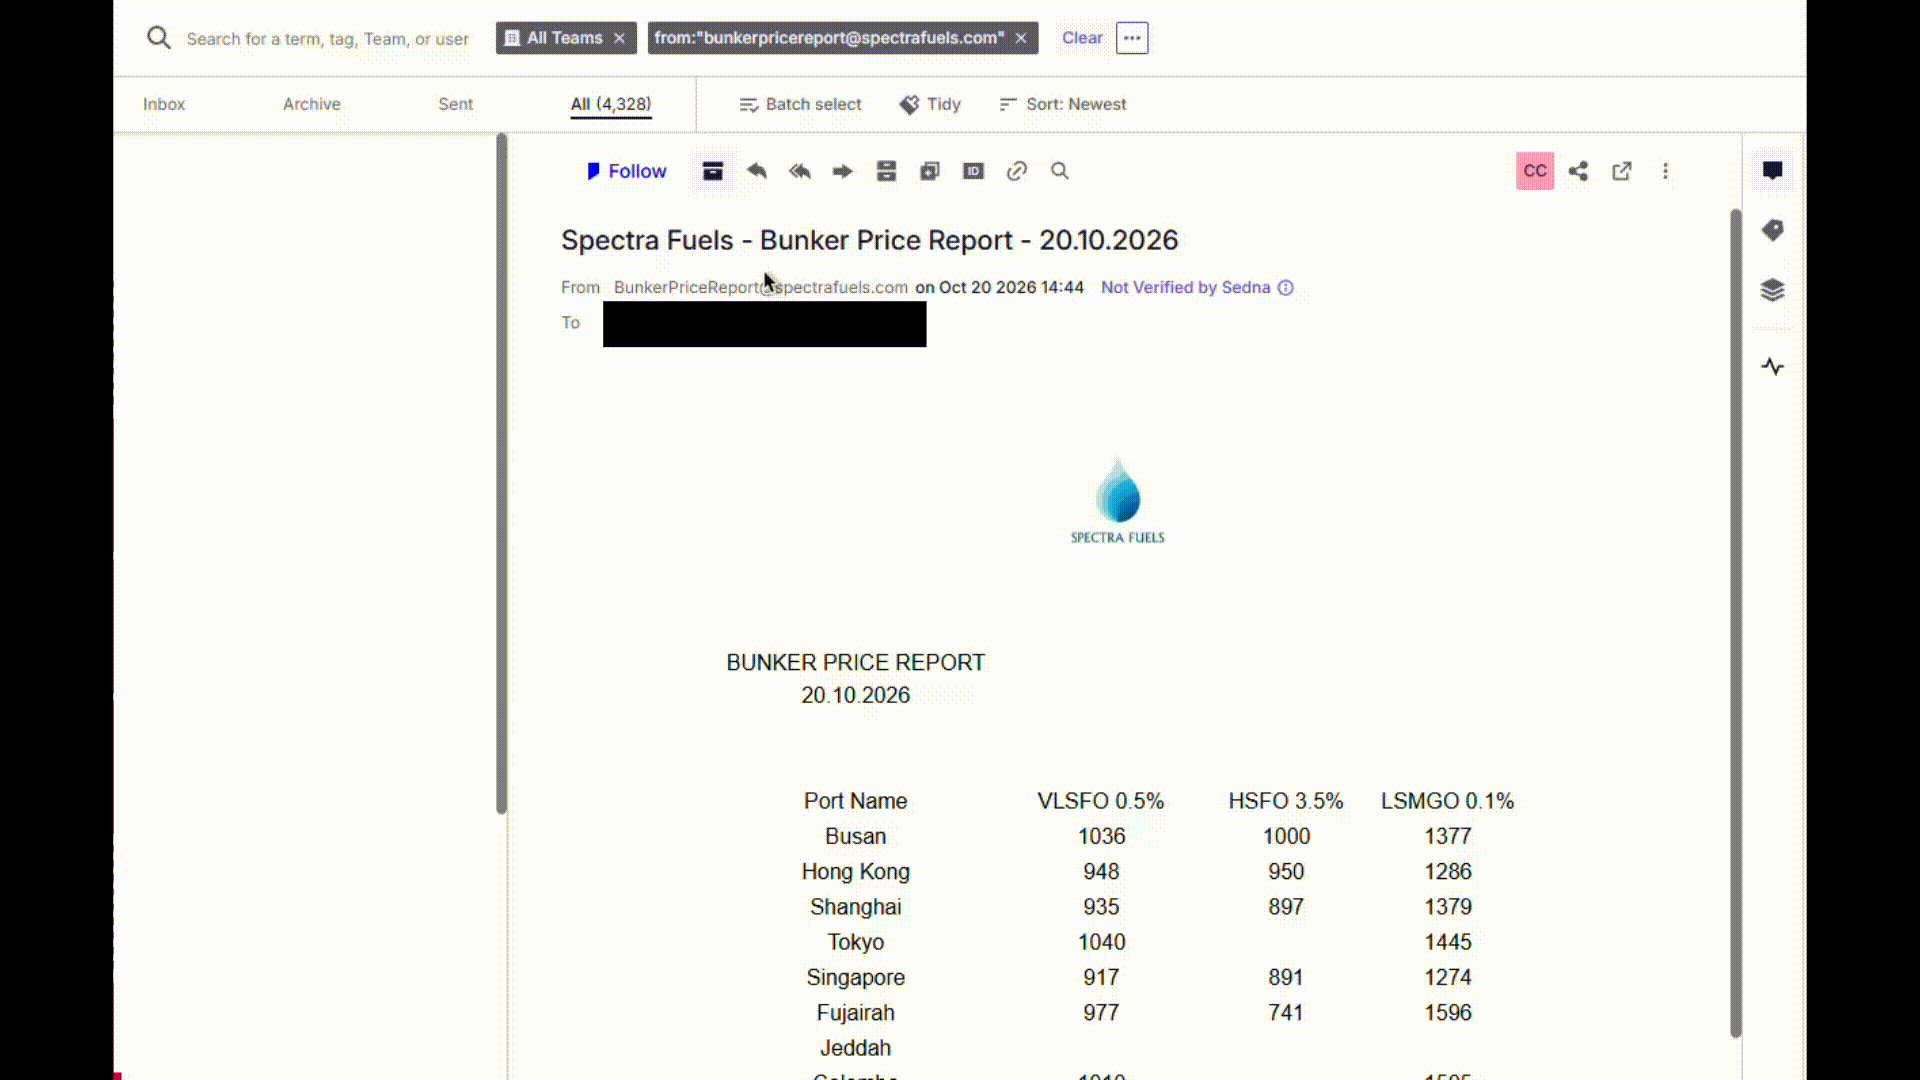Click the search term input field
1920x1080 pixels.
327,39
